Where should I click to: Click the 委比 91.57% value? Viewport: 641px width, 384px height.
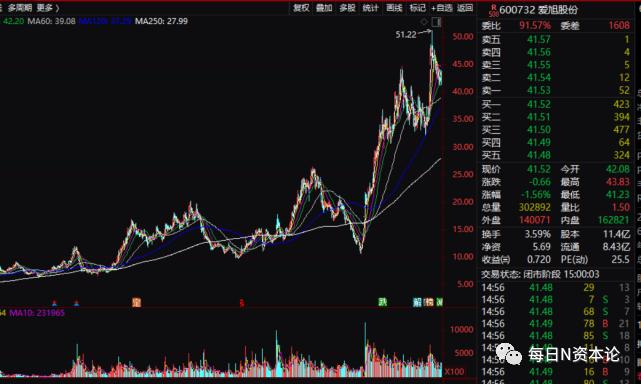pos(535,26)
